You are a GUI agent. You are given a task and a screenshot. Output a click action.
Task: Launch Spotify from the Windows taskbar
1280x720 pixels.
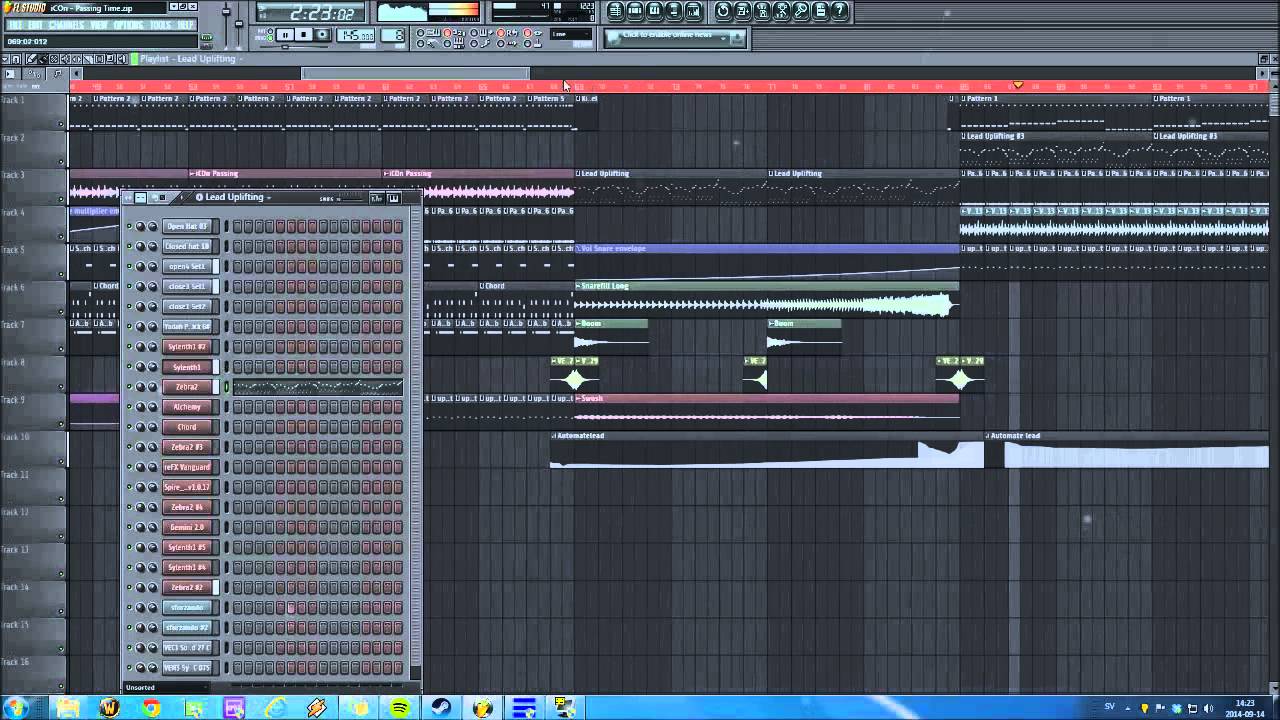400,708
